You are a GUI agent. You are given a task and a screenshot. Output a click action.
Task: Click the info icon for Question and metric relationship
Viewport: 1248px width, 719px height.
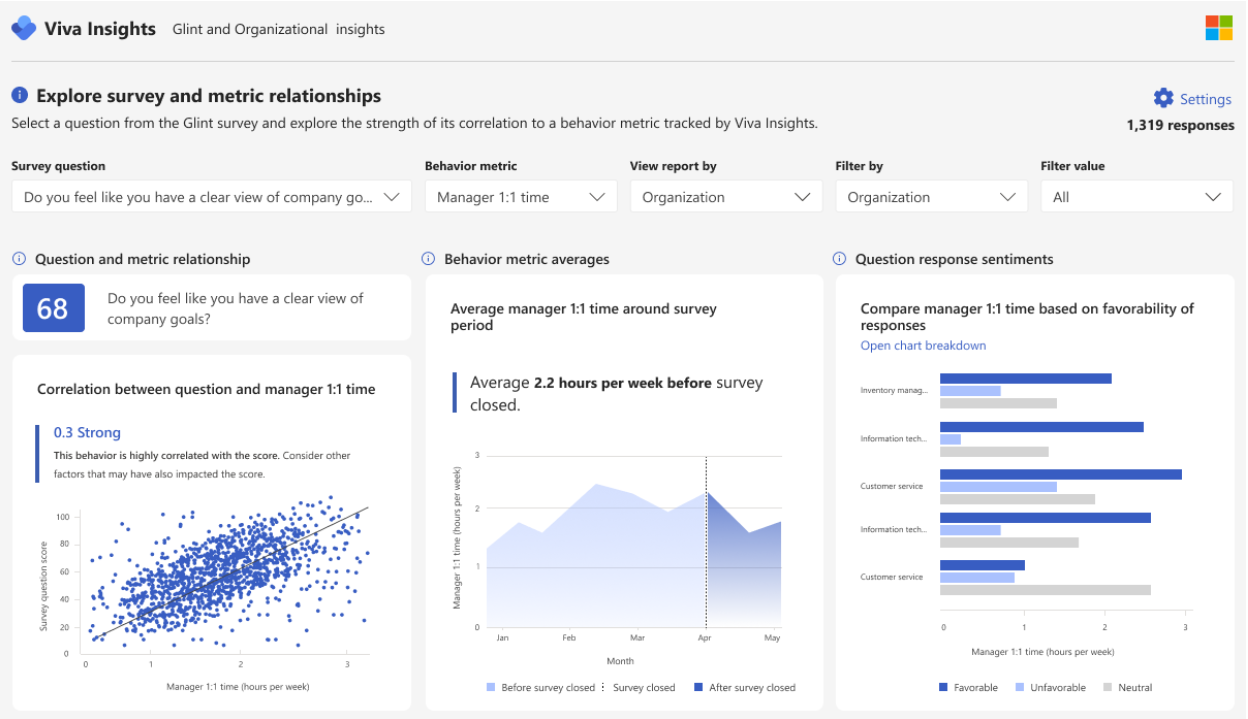19,259
